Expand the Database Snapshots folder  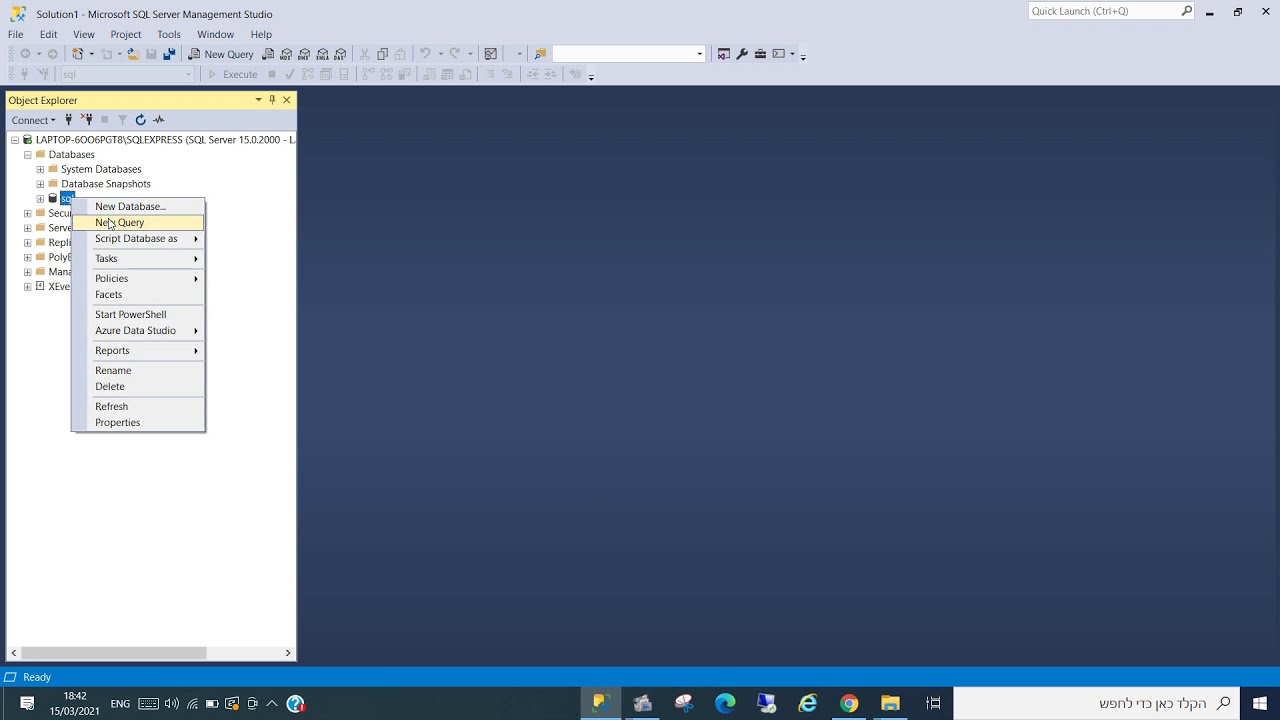point(40,184)
